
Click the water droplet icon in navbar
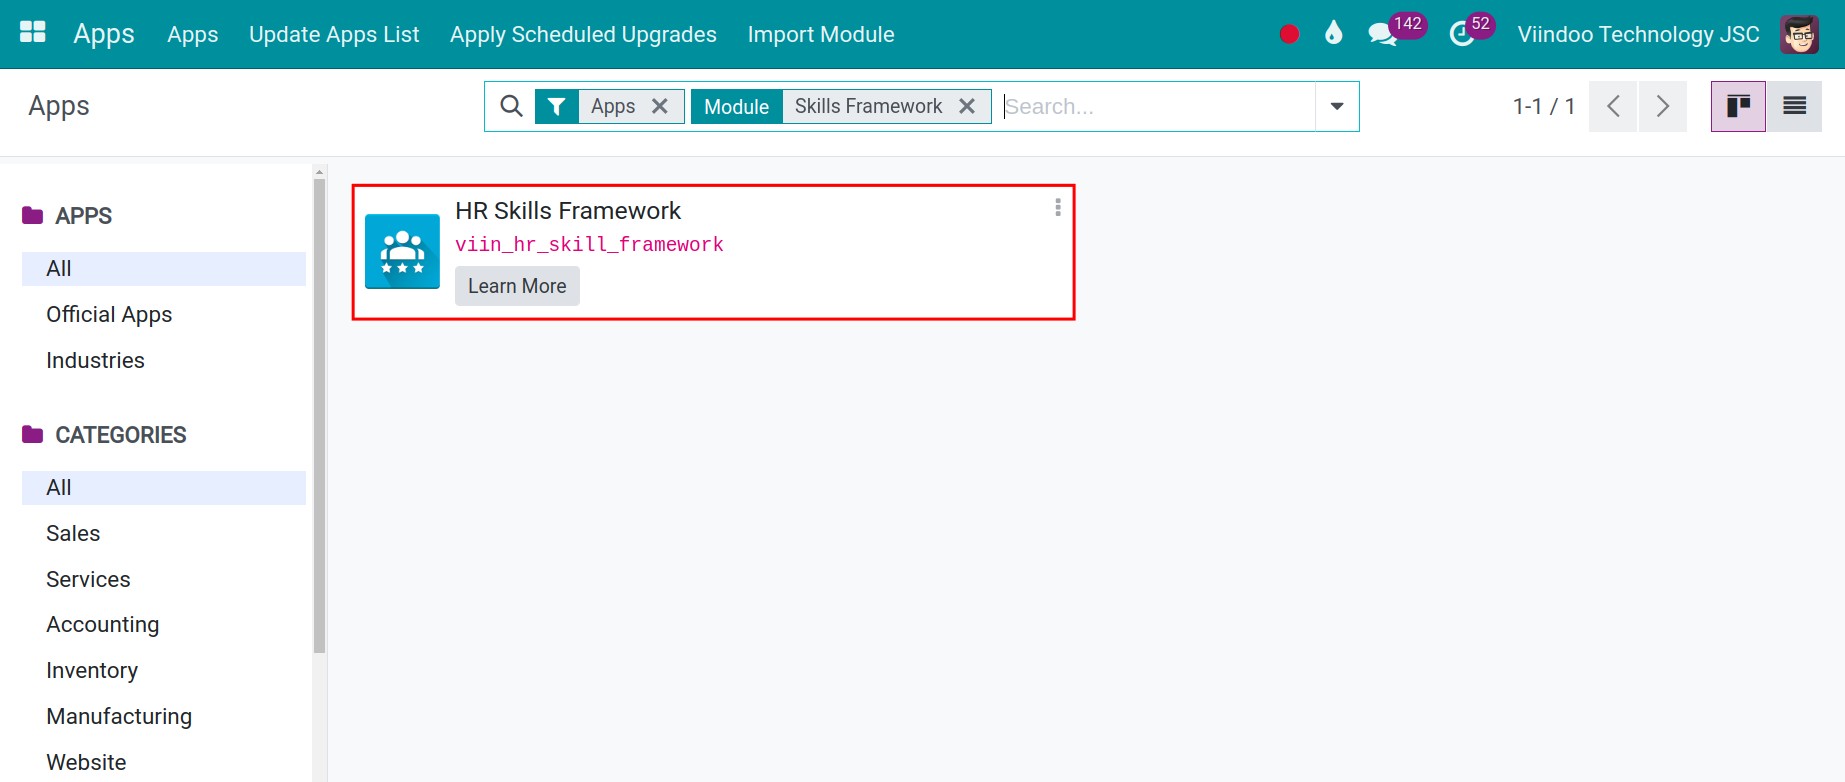[x=1333, y=33]
